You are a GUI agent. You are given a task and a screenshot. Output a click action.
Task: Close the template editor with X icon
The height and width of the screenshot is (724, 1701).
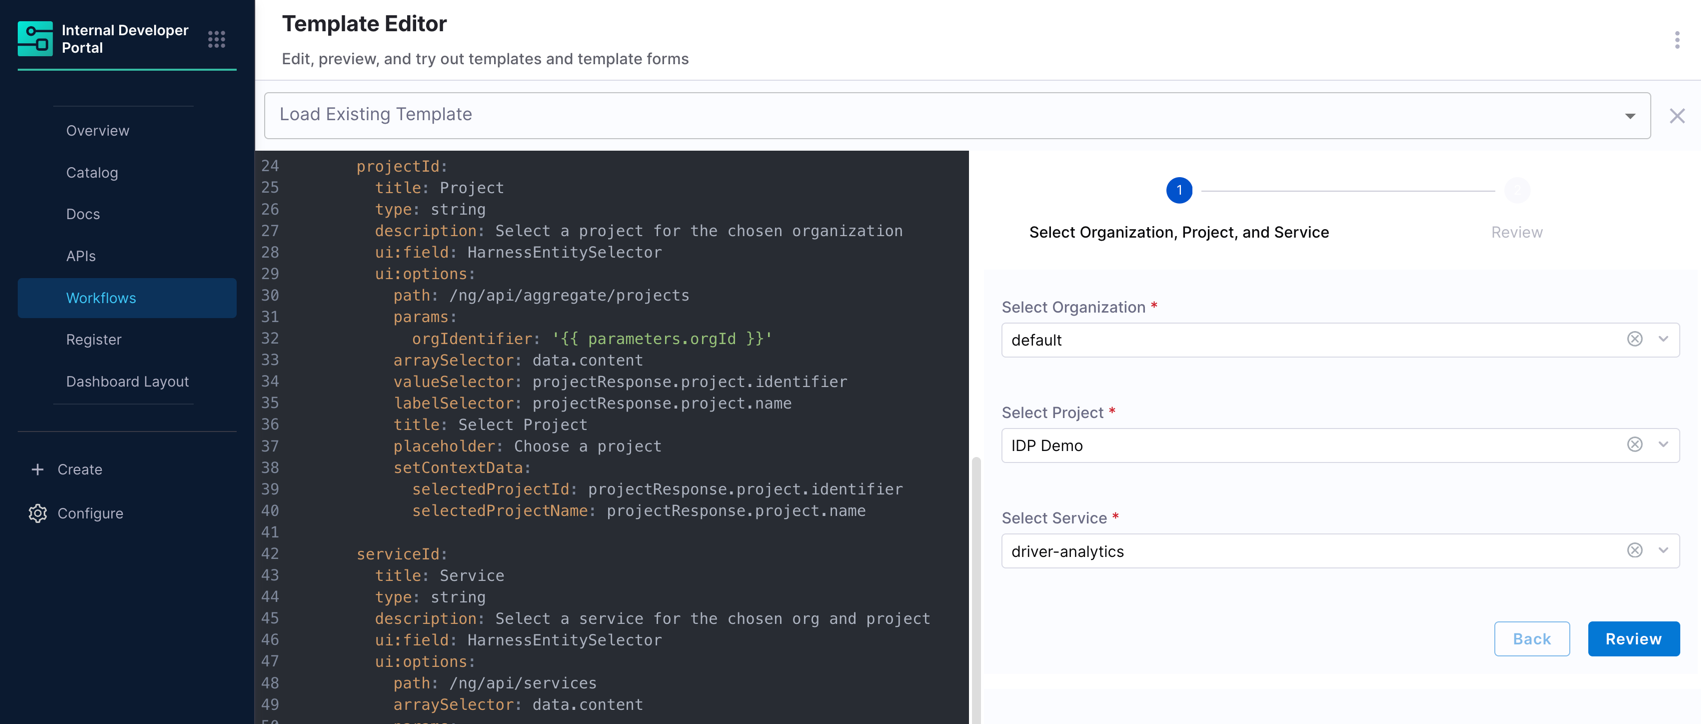[x=1677, y=116]
